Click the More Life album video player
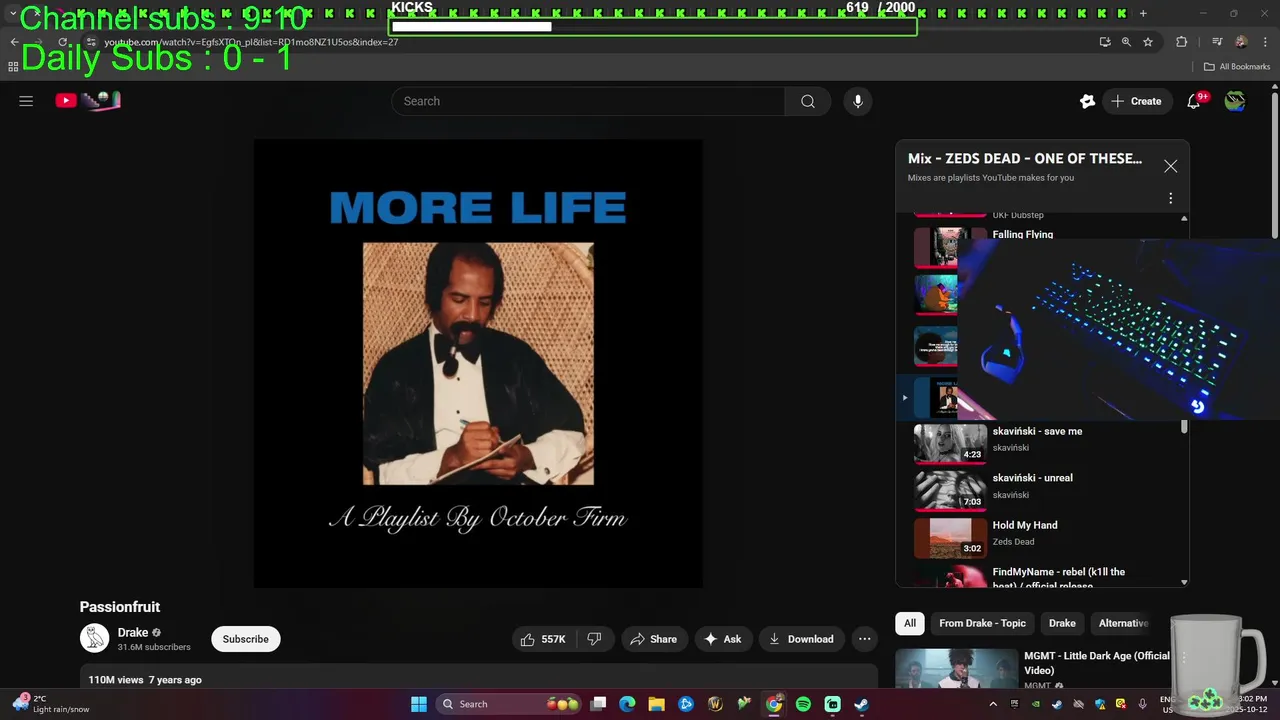Screen dimensions: 1280x720 (x=478, y=363)
